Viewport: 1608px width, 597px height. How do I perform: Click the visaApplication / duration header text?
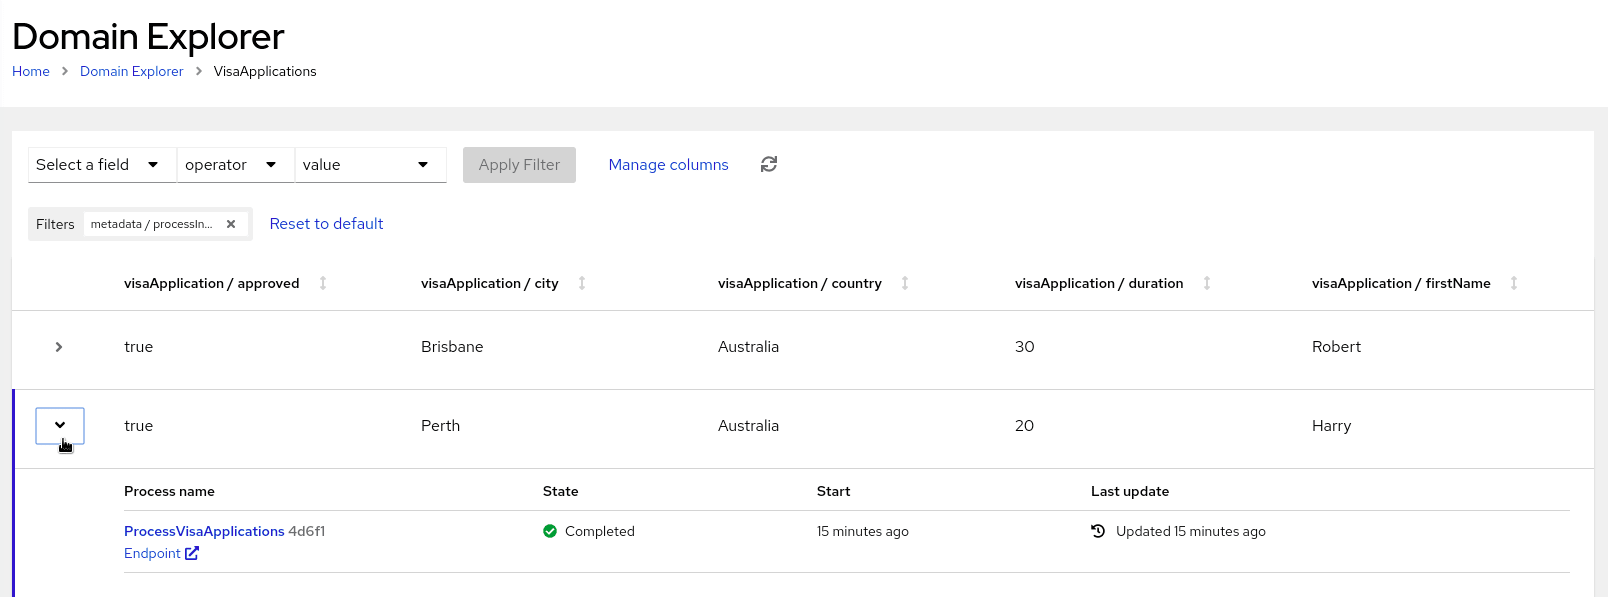(x=1099, y=283)
